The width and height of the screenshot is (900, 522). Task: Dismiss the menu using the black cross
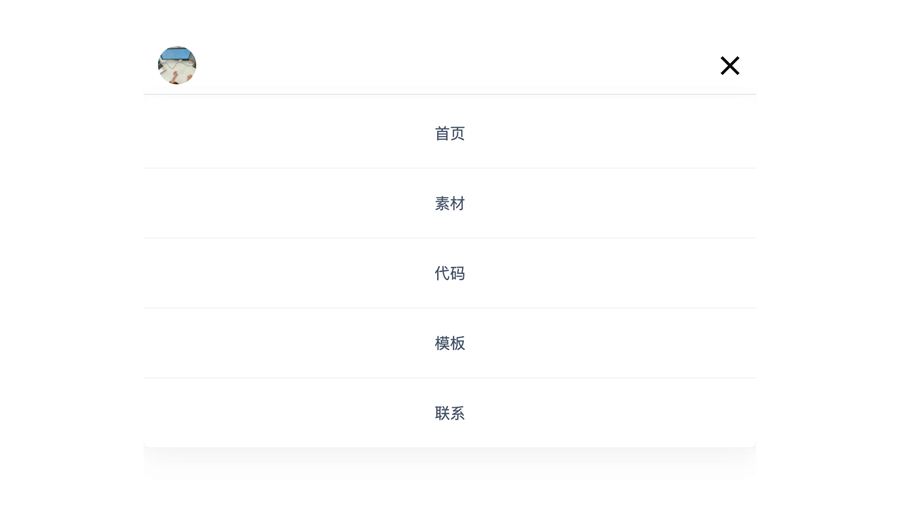point(730,66)
